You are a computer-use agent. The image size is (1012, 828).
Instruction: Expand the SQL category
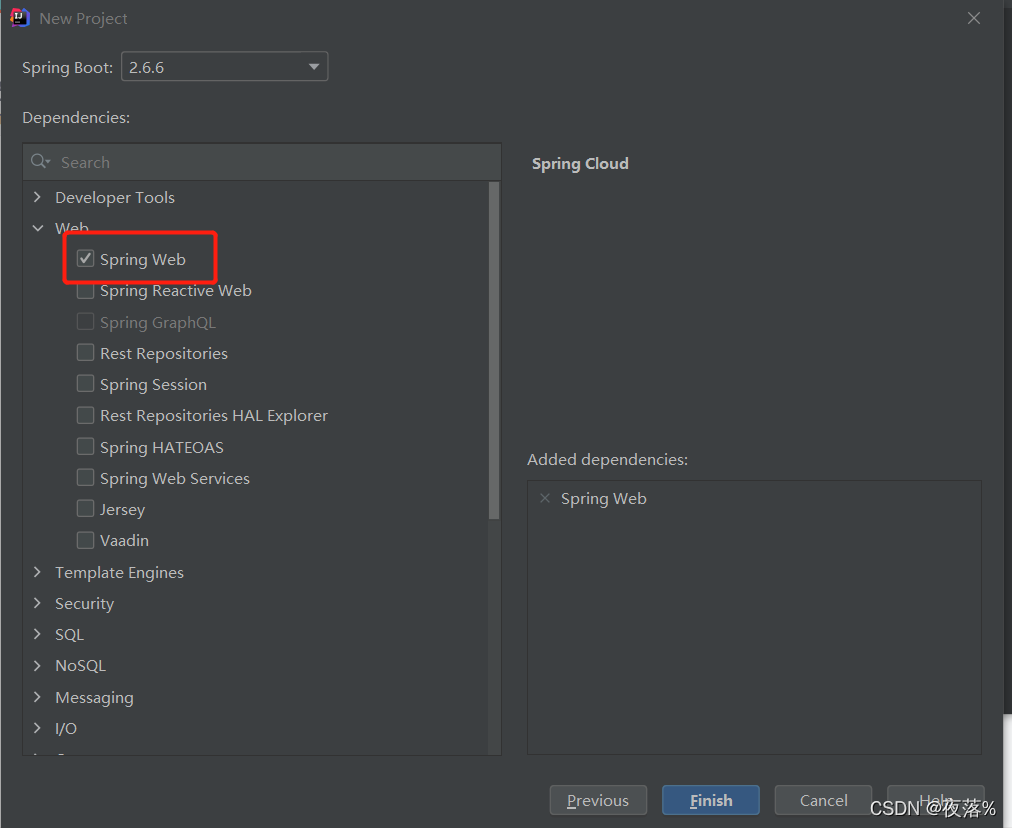(x=37, y=634)
